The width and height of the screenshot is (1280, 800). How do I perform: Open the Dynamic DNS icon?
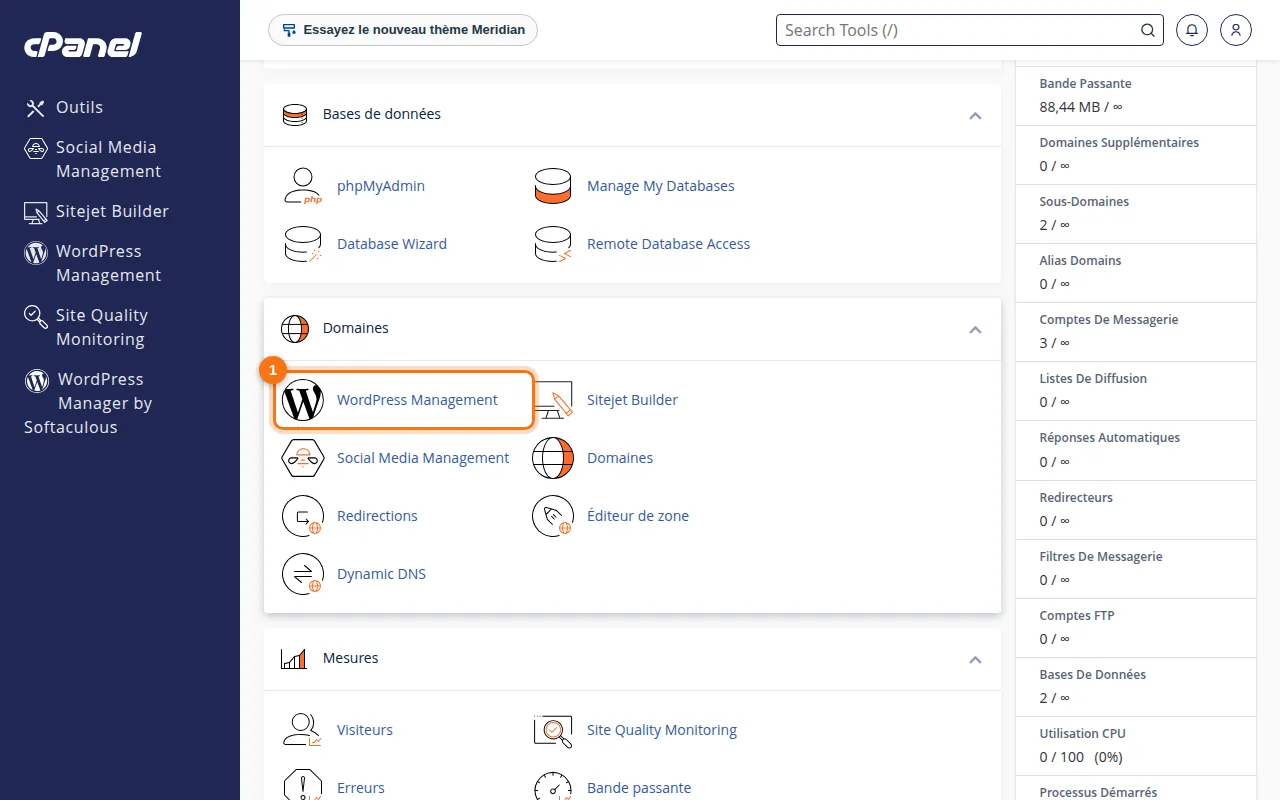tap(302, 574)
